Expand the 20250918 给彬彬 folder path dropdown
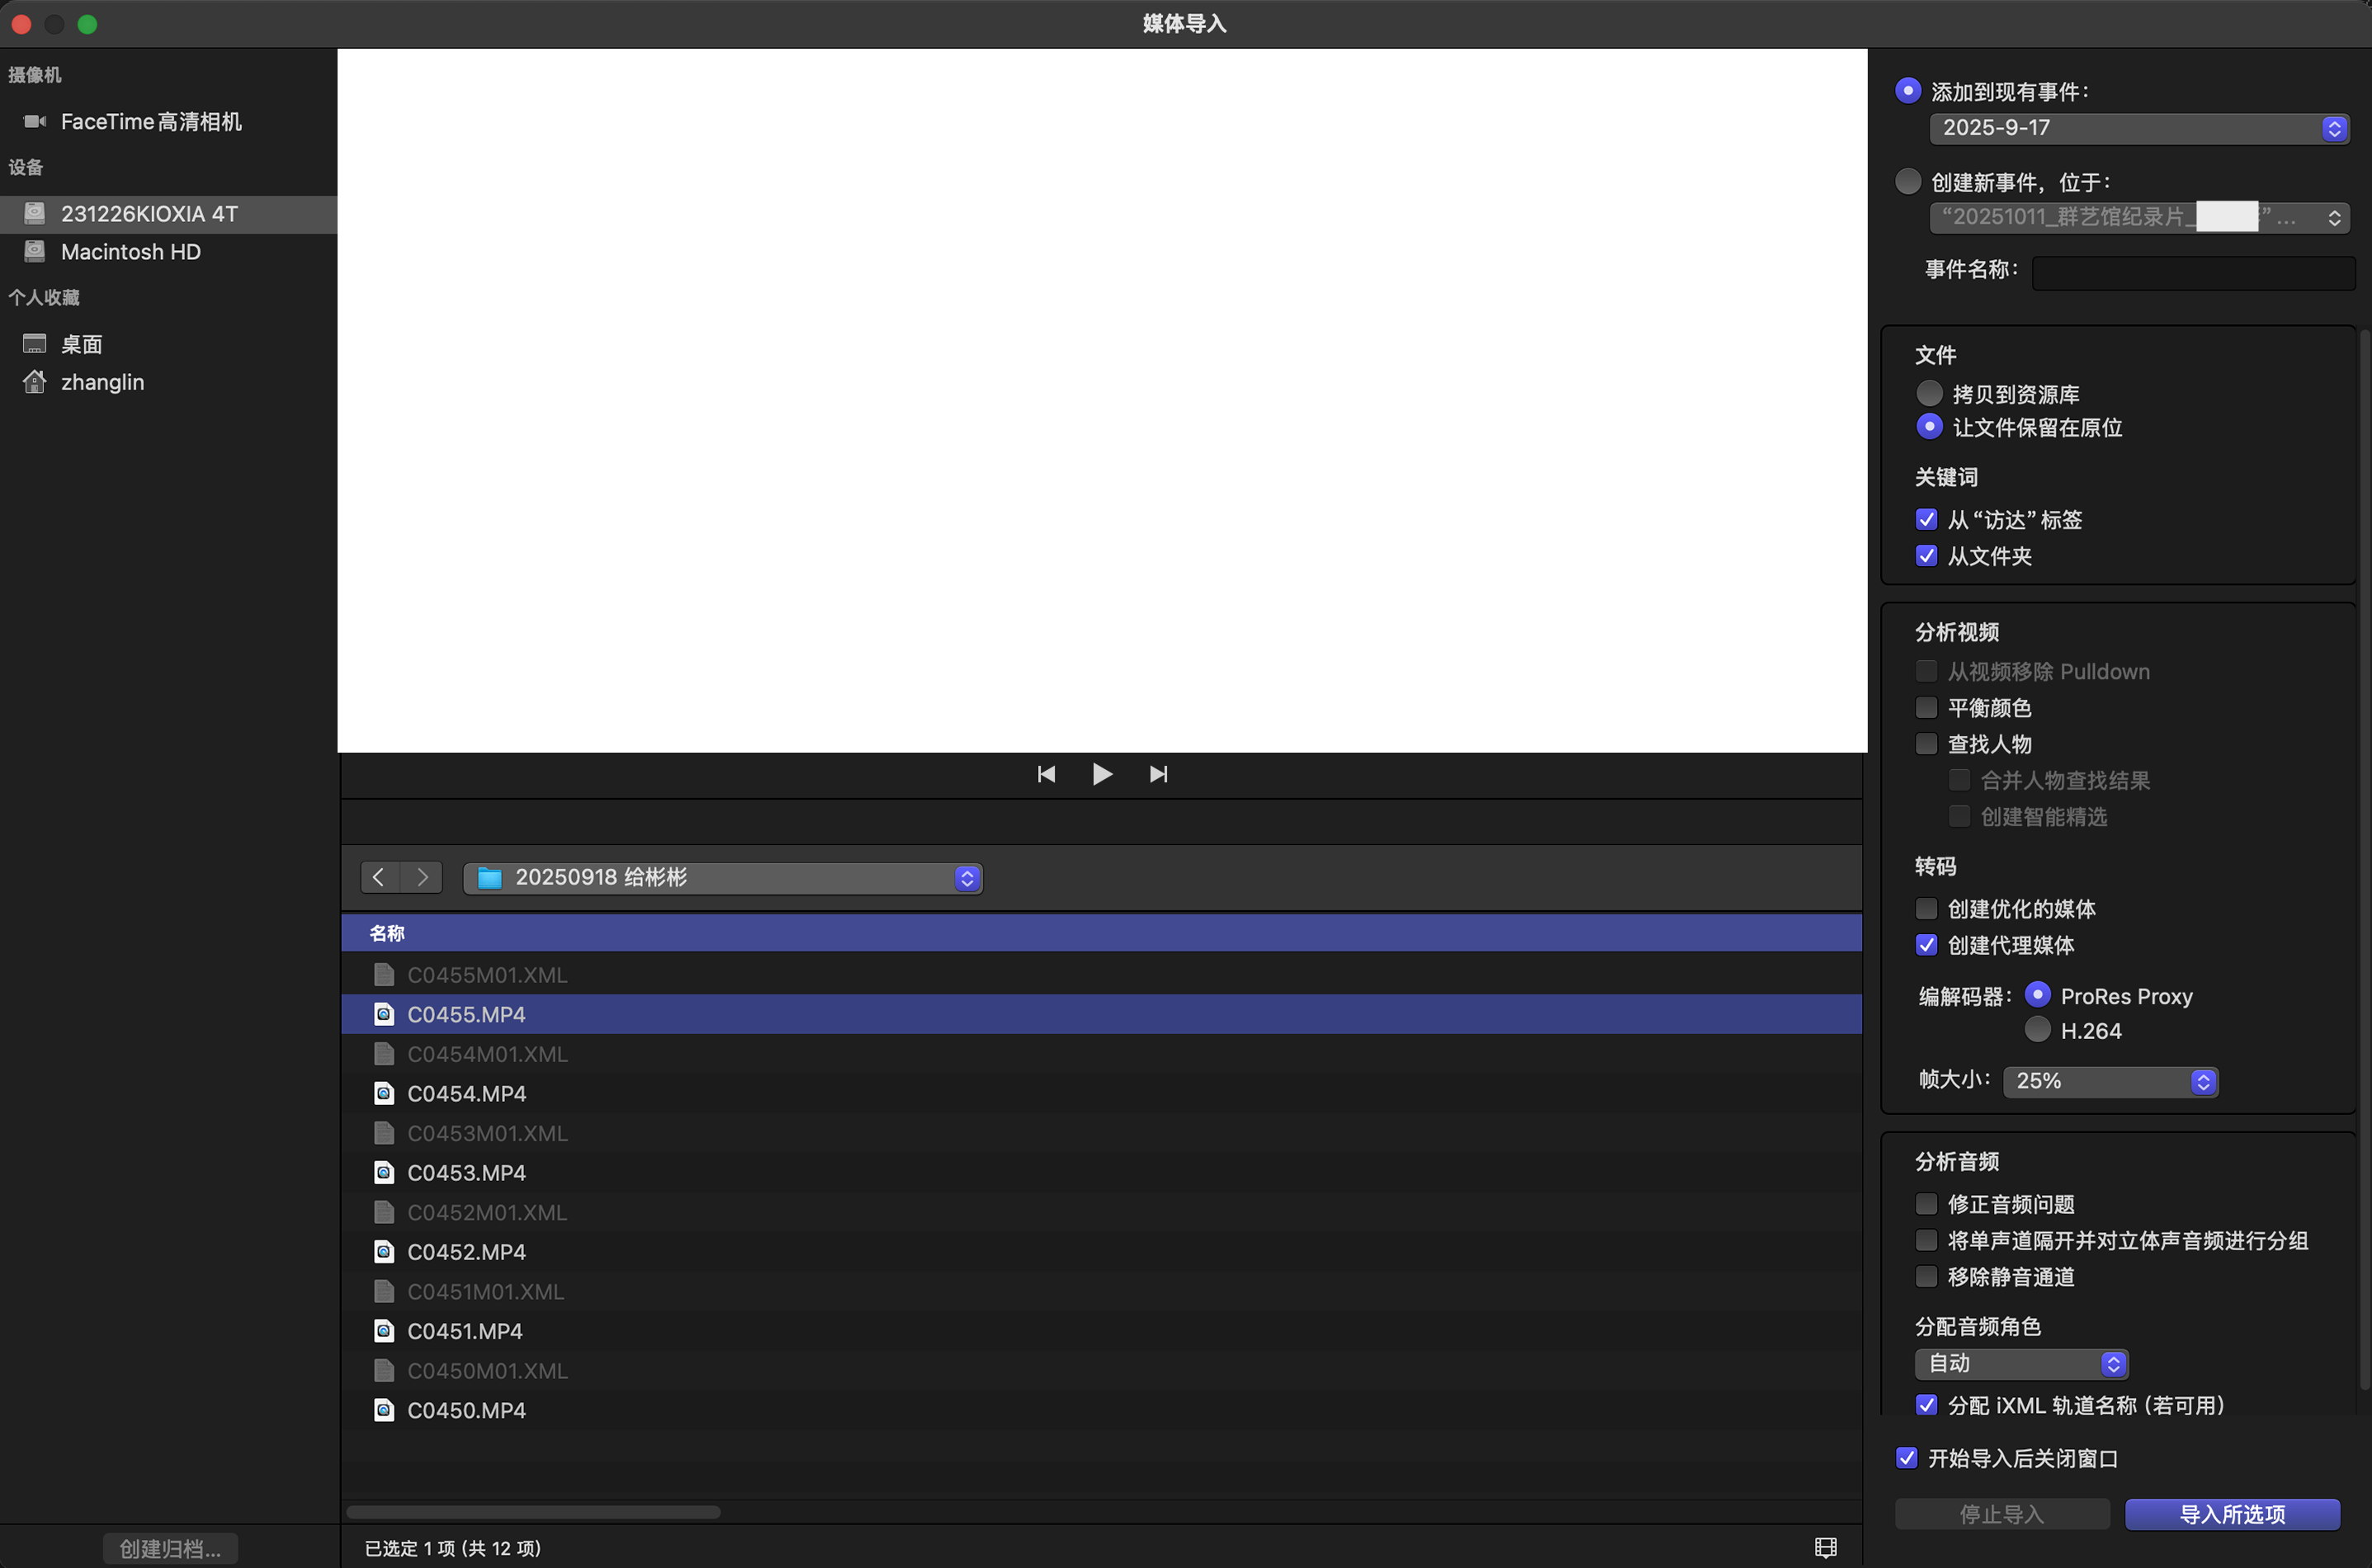 [x=722, y=877]
